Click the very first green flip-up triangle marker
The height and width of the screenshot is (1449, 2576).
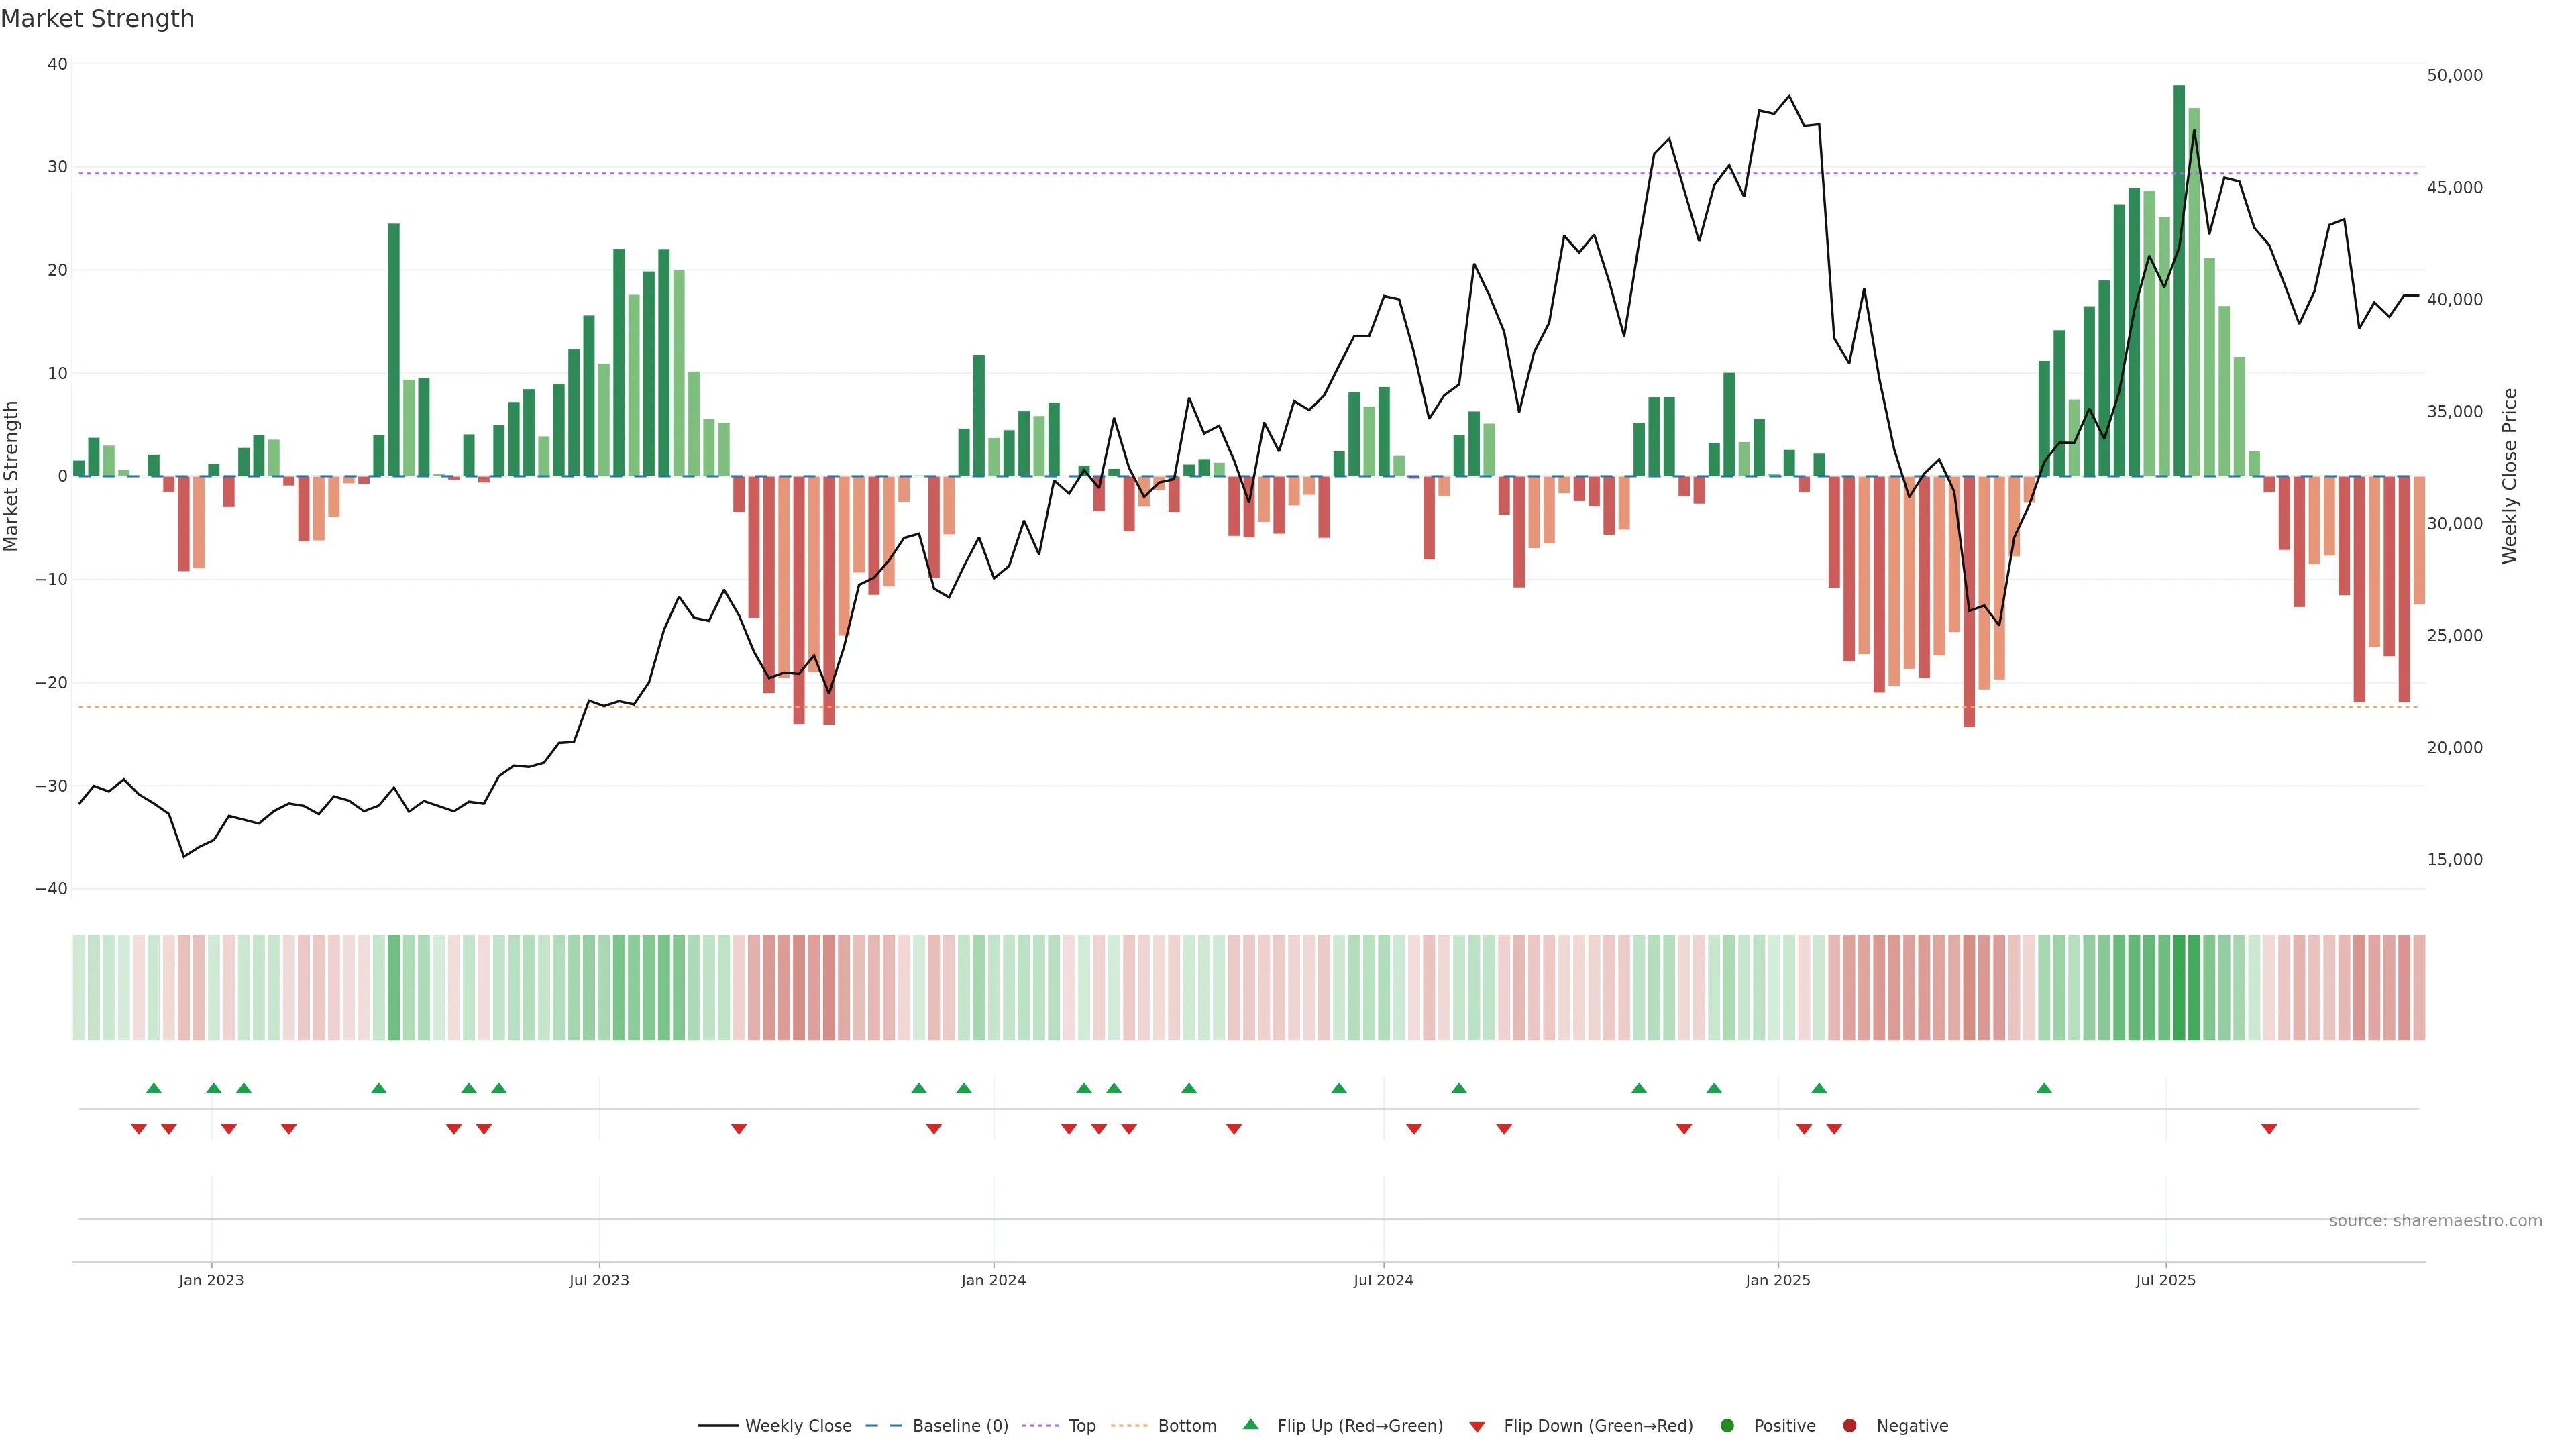[154, 1088]
